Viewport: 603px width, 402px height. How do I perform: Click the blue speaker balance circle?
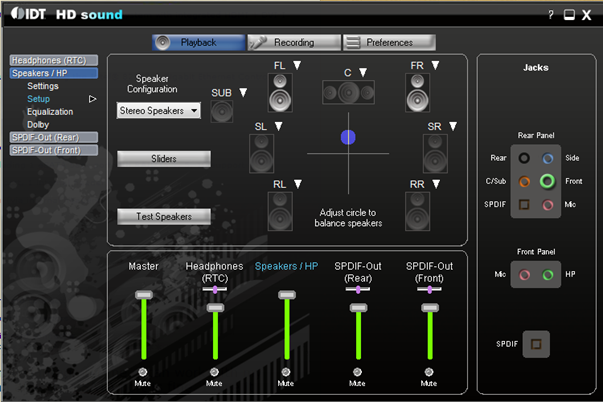[x=348, y=137]
